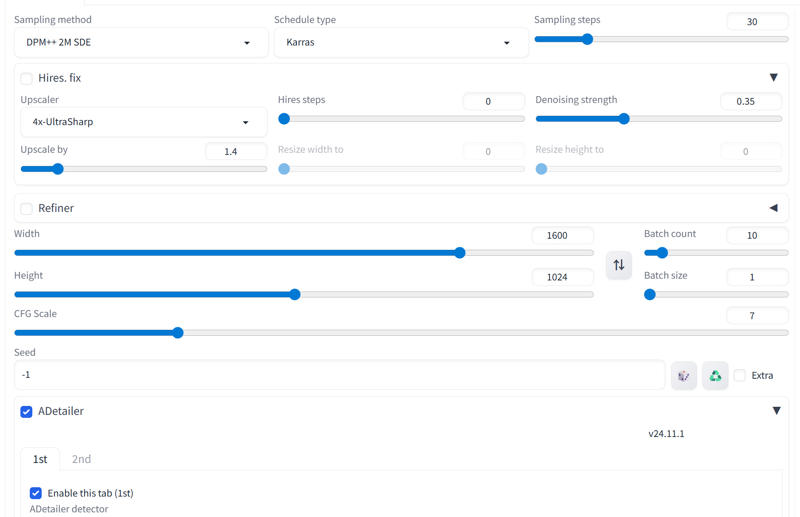The width and height of the screenshot is (800, 517).
Task: Open the Upscaler dropdown
Action: 142,122
